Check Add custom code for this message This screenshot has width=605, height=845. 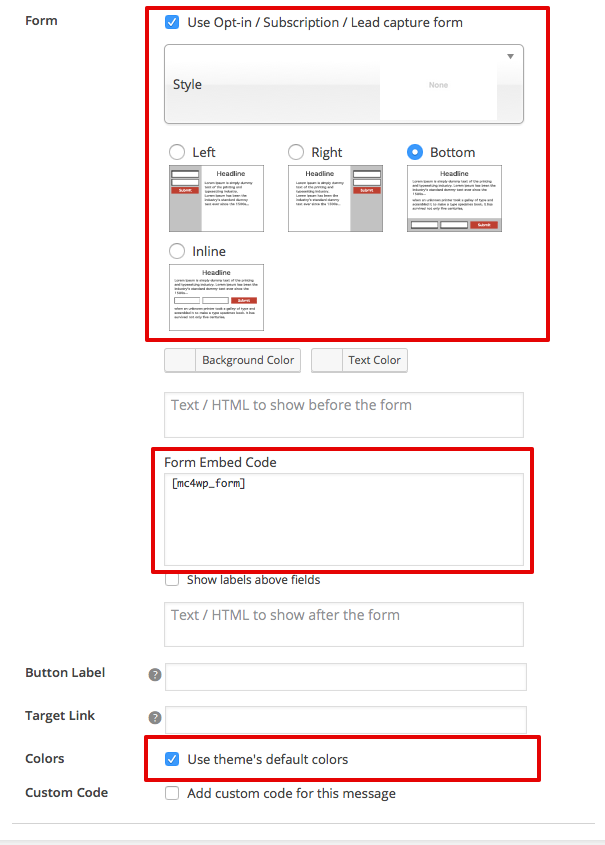172,793
